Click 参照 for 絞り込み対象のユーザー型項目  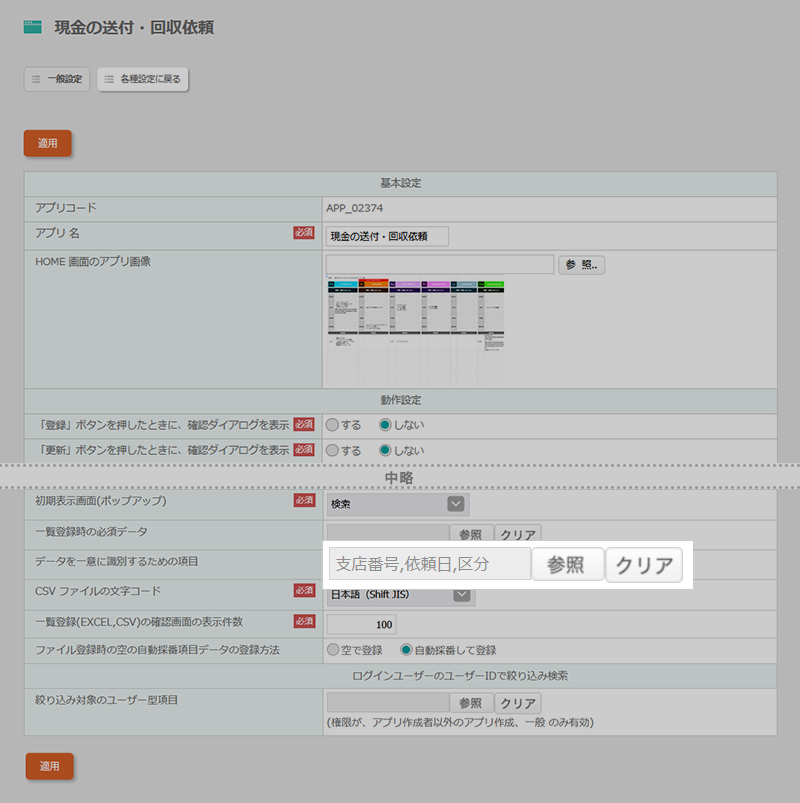(x=470, y=703)
